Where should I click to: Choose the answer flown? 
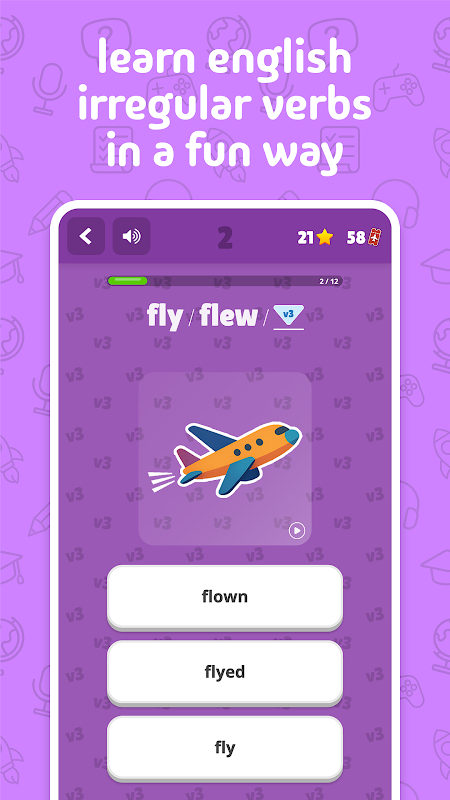tap(225, 596)
